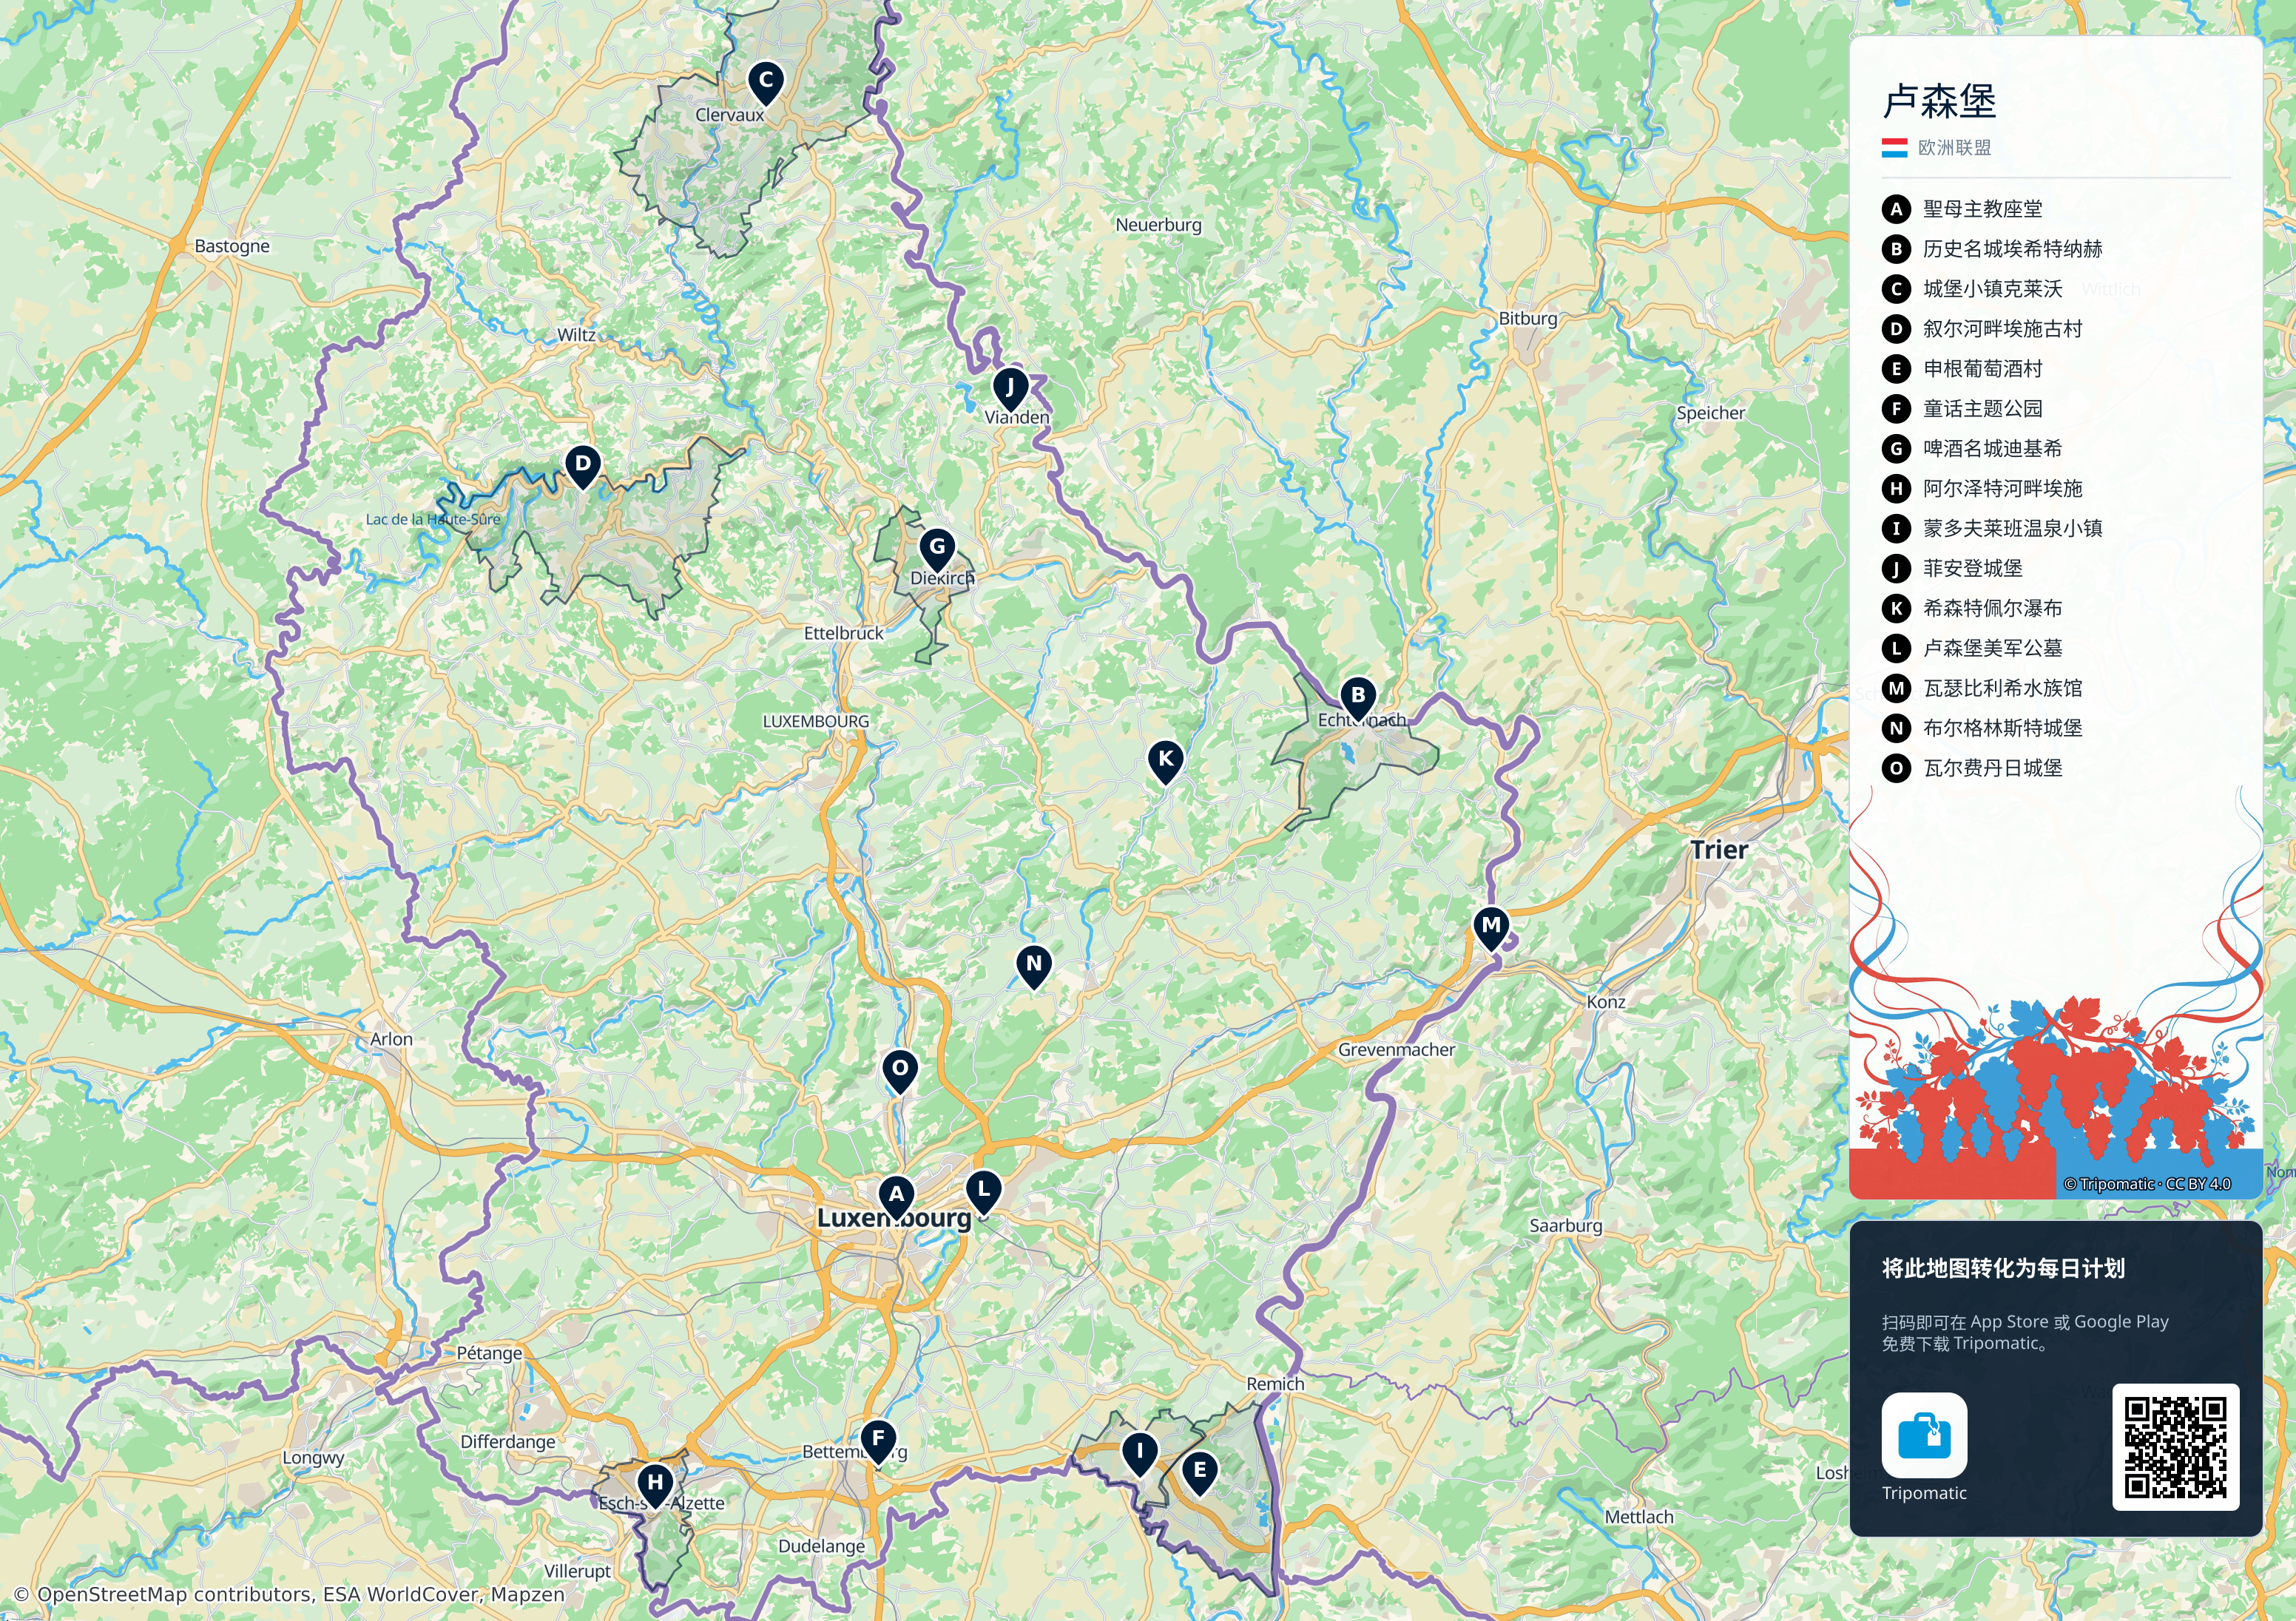This screenshot has height=1621, width=2296.
Task: Select map pin E near Remich
Action: coord(1200,1474)
